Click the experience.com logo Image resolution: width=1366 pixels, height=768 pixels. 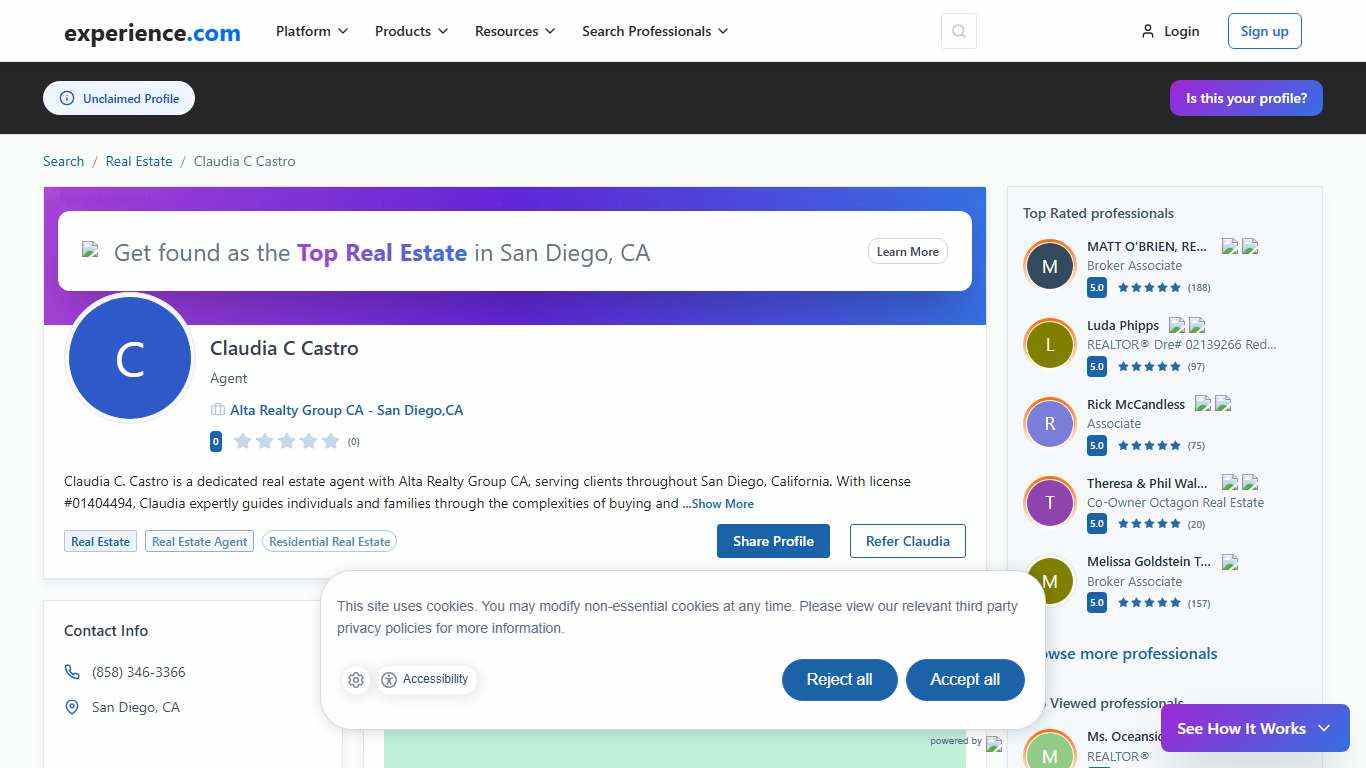(151, 32)
